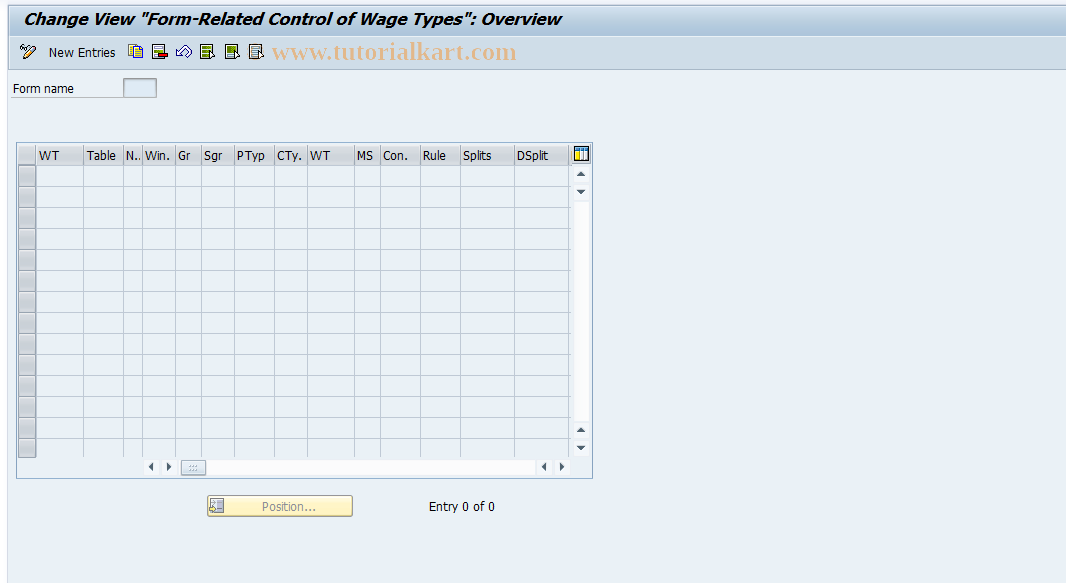The width and height of the screenshot is (1066, 583).
Task: Click the bottom-most vertical scroll down arrow
Action: pyautogui.click(x=581, y=448)
